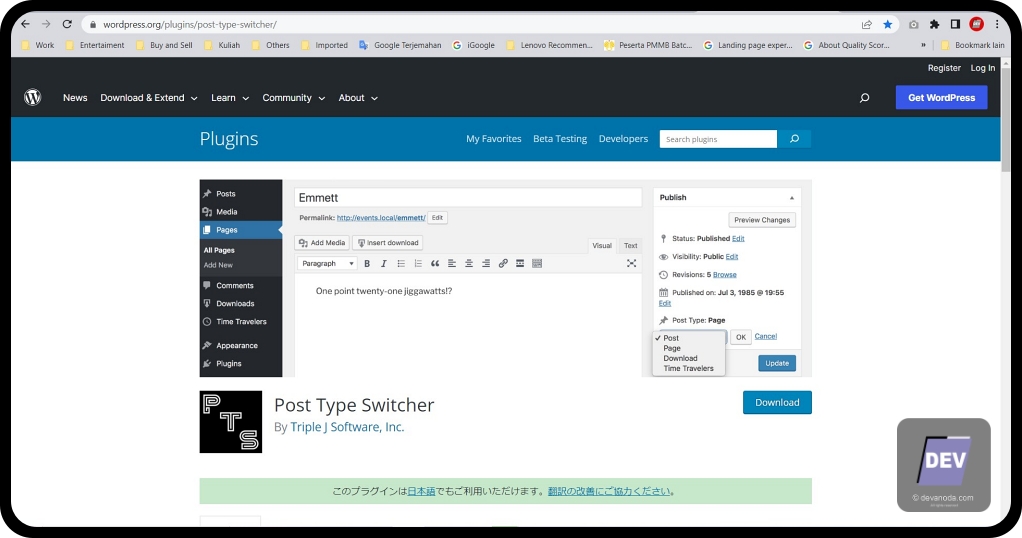Expand the Learn menu
The image size is (1022, 538).
pos(230,98)
